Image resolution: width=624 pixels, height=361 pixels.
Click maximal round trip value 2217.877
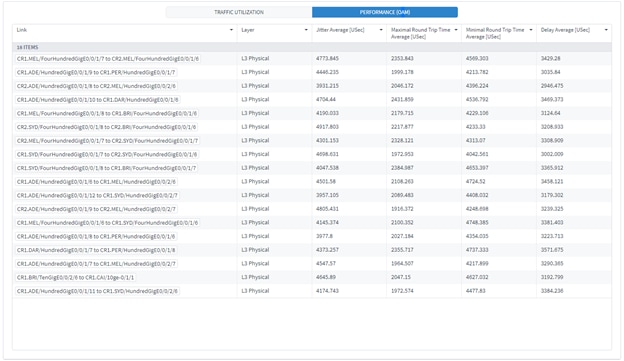(402, 127)
